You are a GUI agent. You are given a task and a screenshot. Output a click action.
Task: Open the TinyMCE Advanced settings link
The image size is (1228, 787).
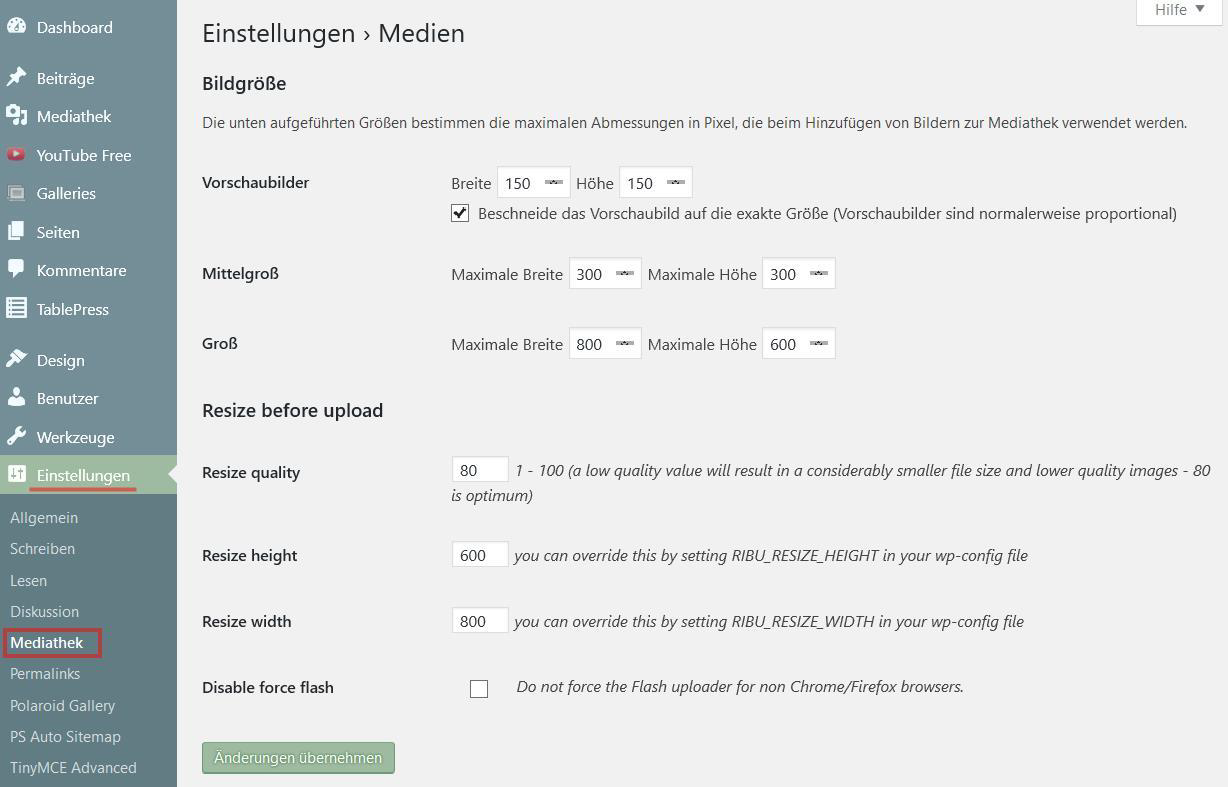pyautogui.click(x=73, y=768)
